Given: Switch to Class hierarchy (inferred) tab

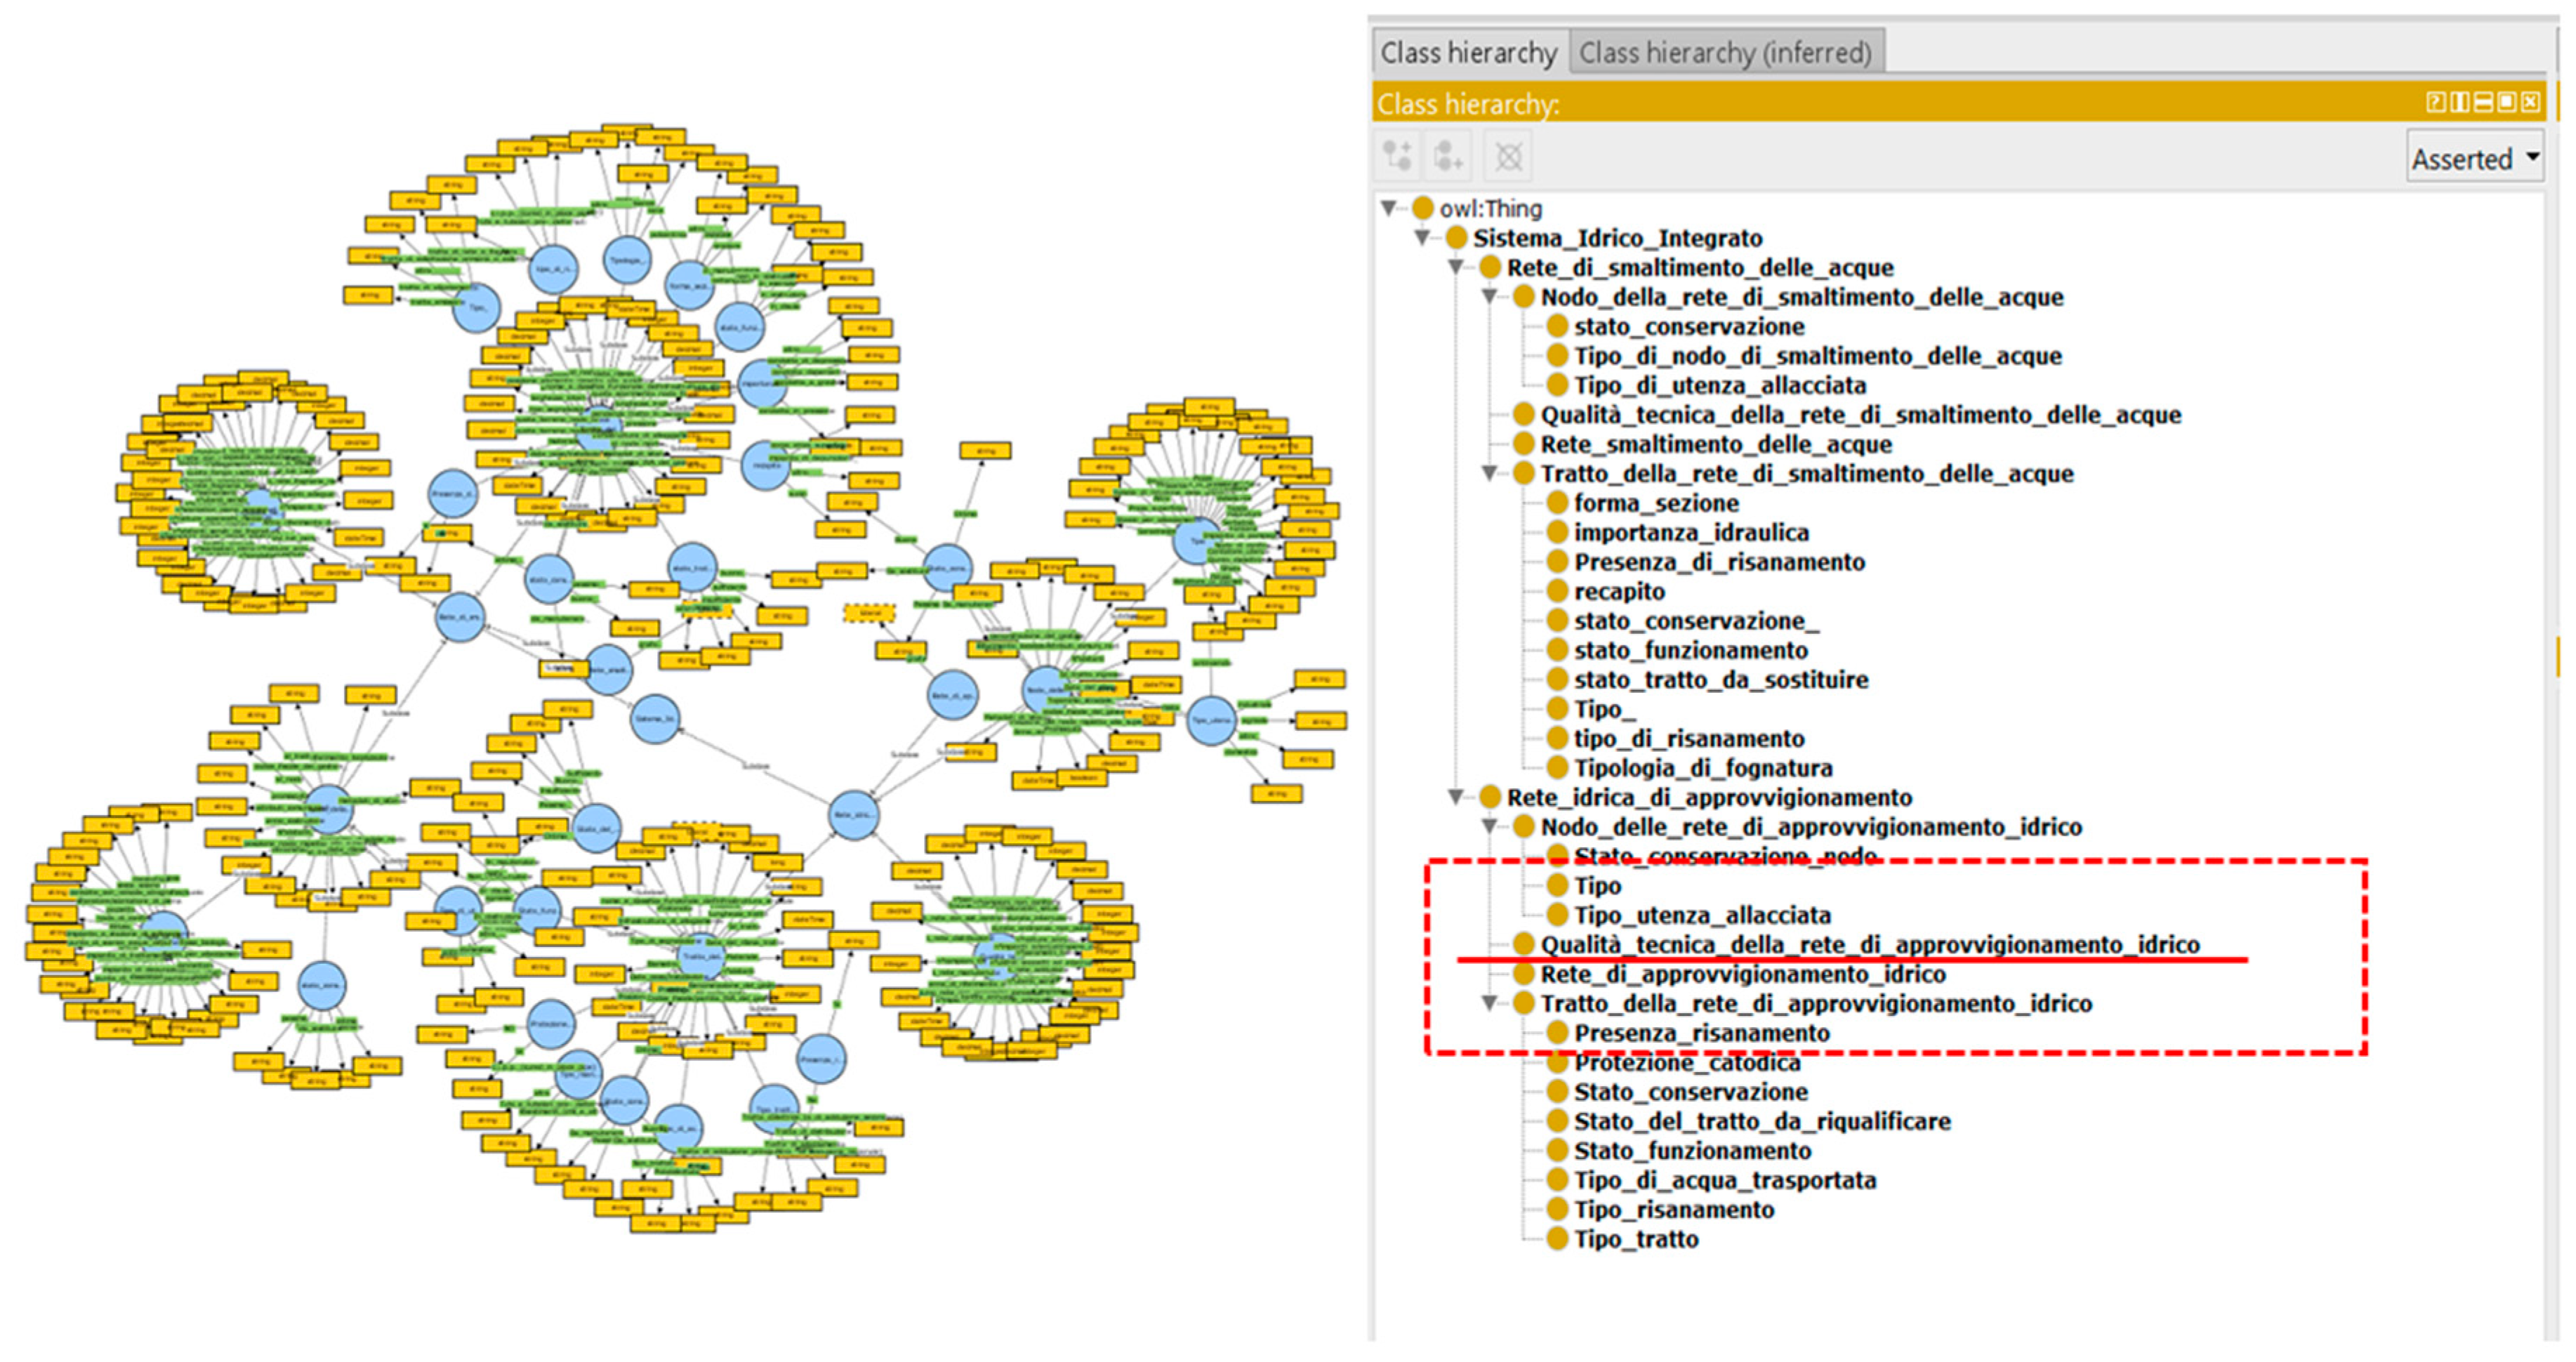Looking at the screenshot, I should [1725, 52].
